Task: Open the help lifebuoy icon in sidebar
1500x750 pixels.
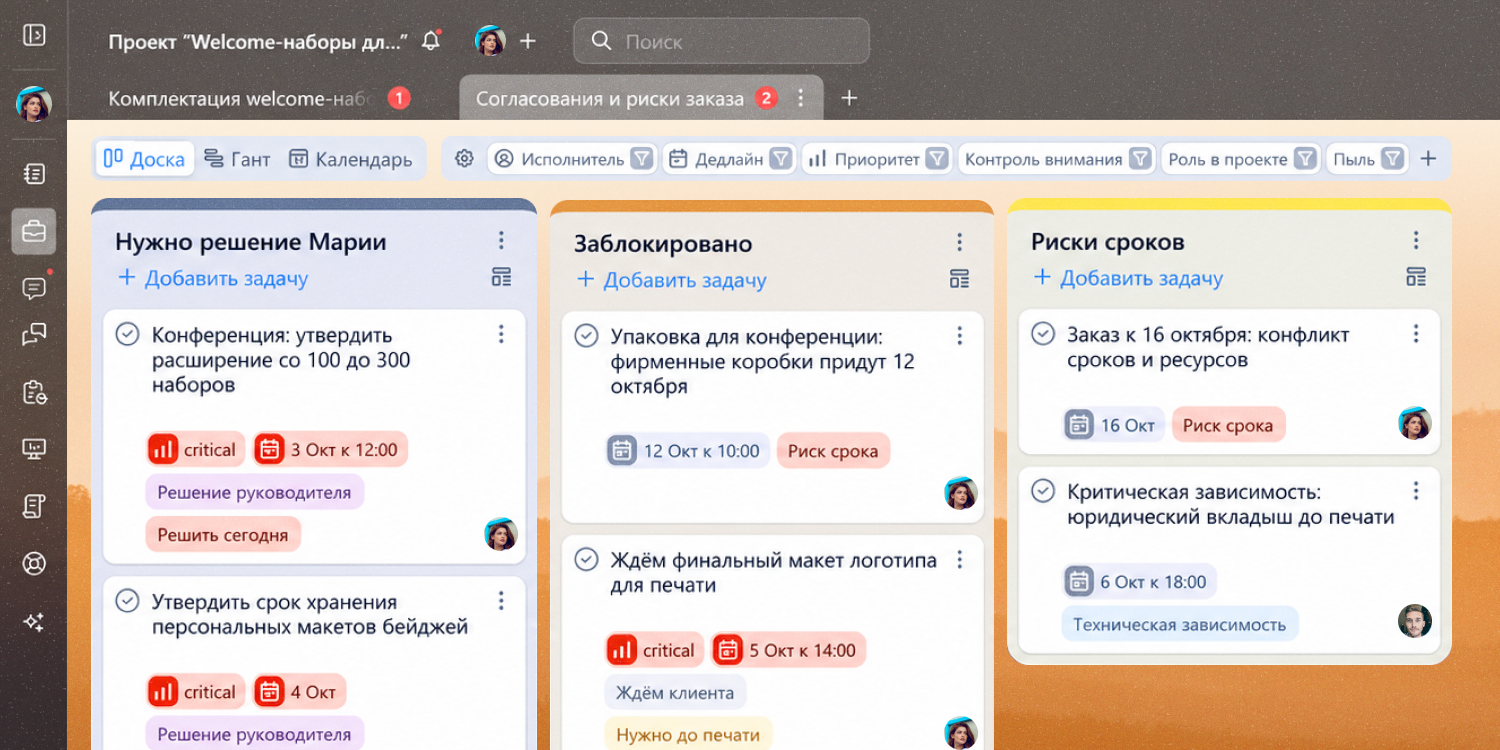Action: (x=34, y=564)
